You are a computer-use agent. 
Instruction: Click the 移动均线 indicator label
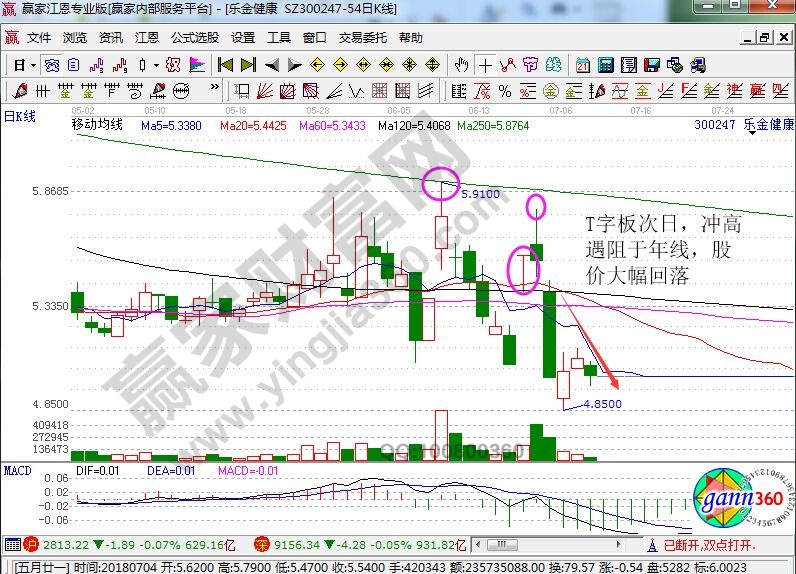pyautogui.click(x=97, y=125)
